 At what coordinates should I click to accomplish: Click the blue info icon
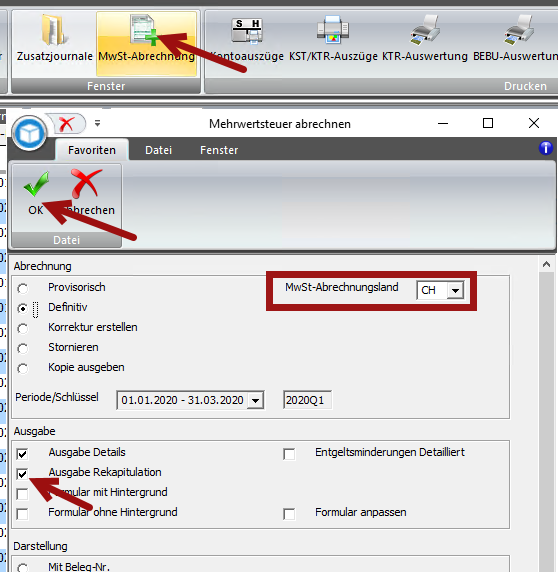(546, 148)
